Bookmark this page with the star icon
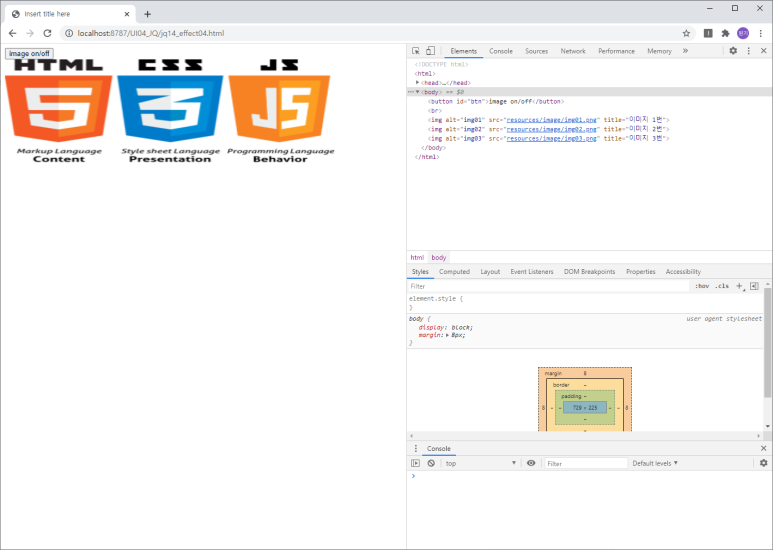The width and height of the screenshot is (773, 550). click(x=686, y=33)
